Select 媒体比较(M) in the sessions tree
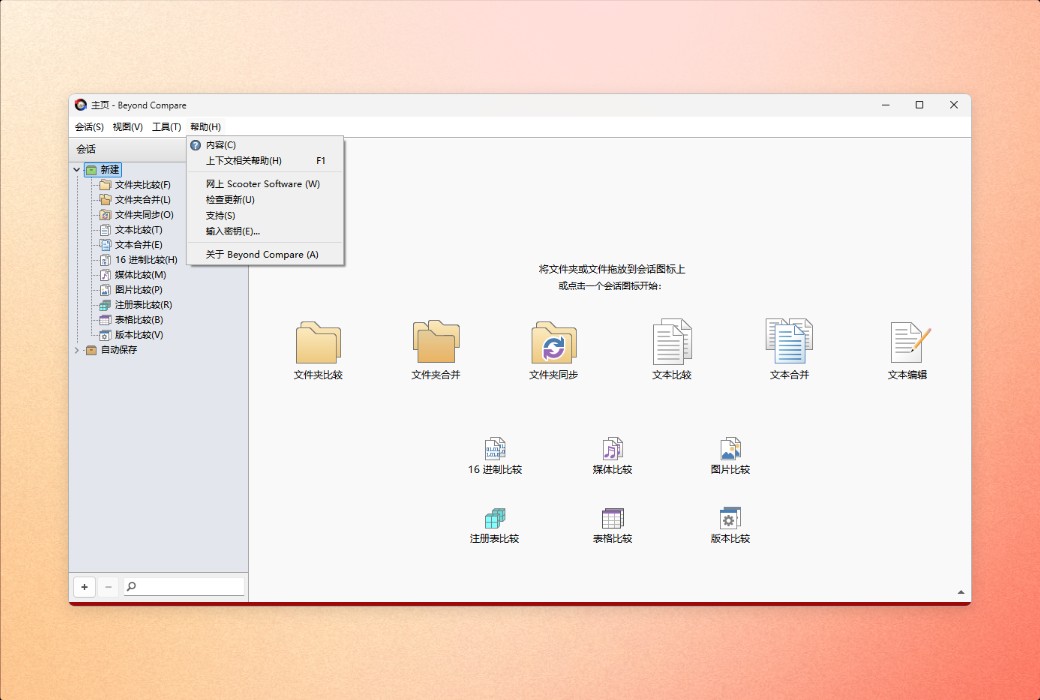1040x700 pixels. pos(140,275)
